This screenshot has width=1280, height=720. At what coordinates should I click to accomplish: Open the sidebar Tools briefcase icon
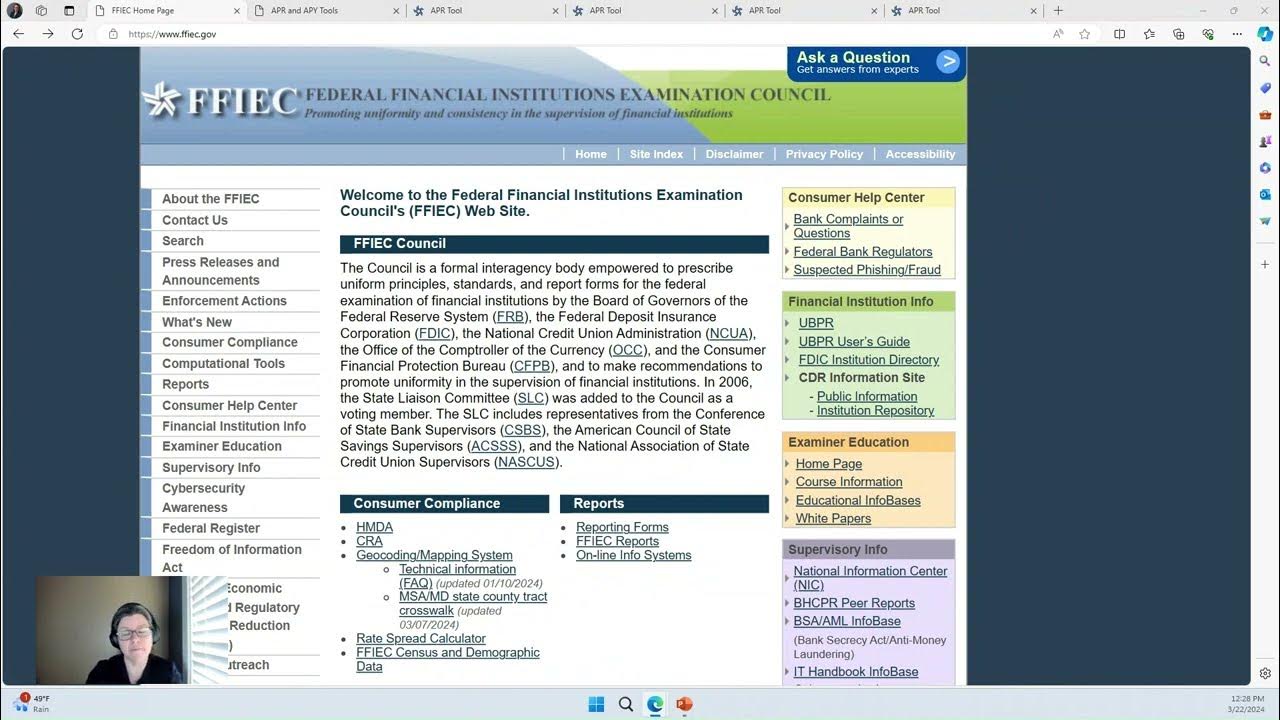coord(1265,115)
